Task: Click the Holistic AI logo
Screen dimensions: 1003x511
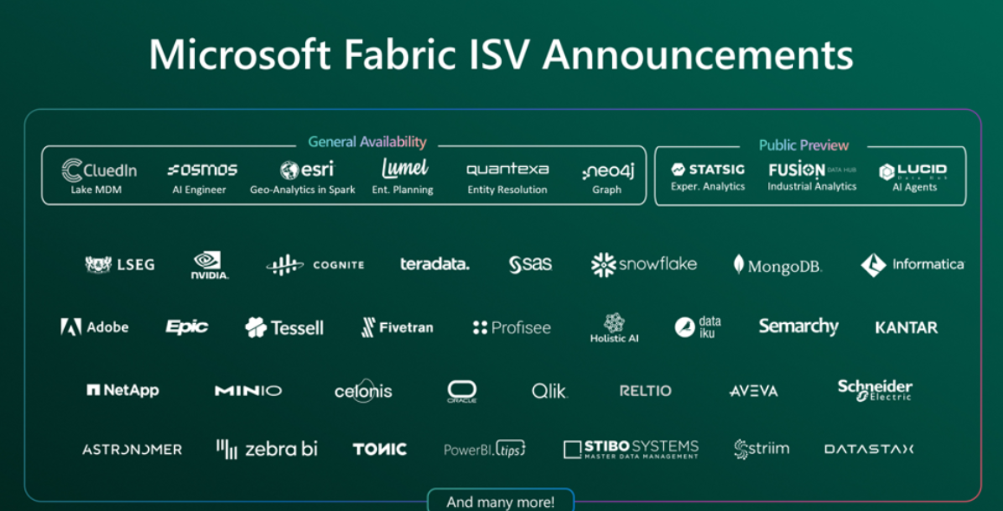Action: (x=614, y=327)
